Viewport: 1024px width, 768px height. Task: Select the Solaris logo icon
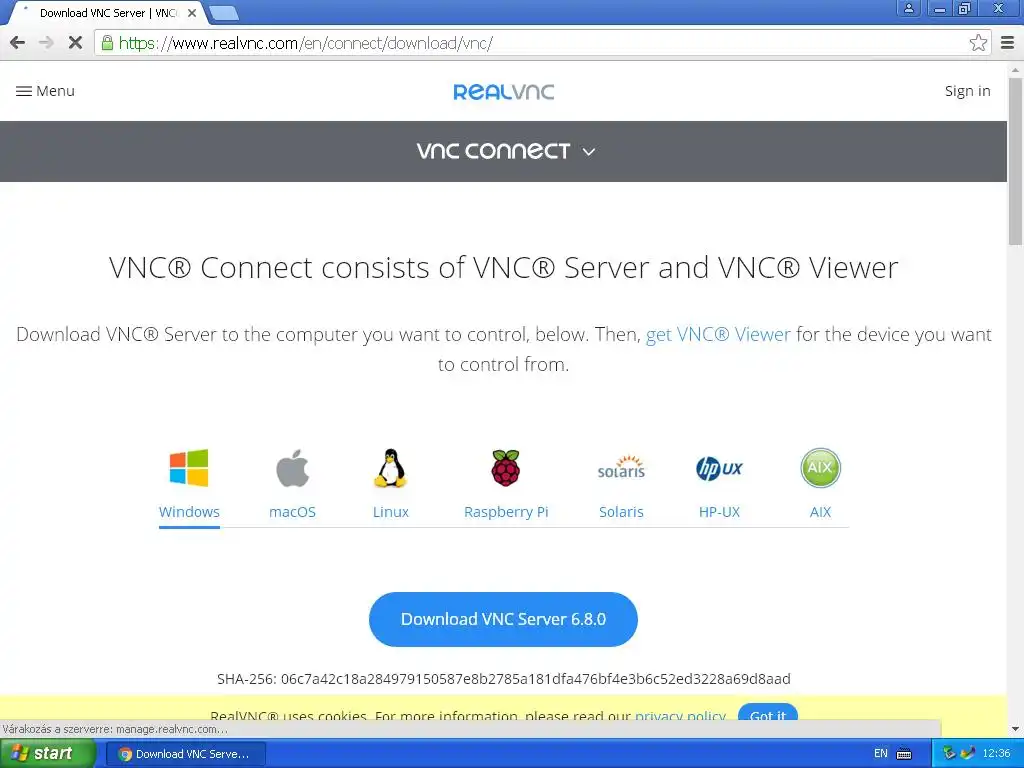[621, 468]
